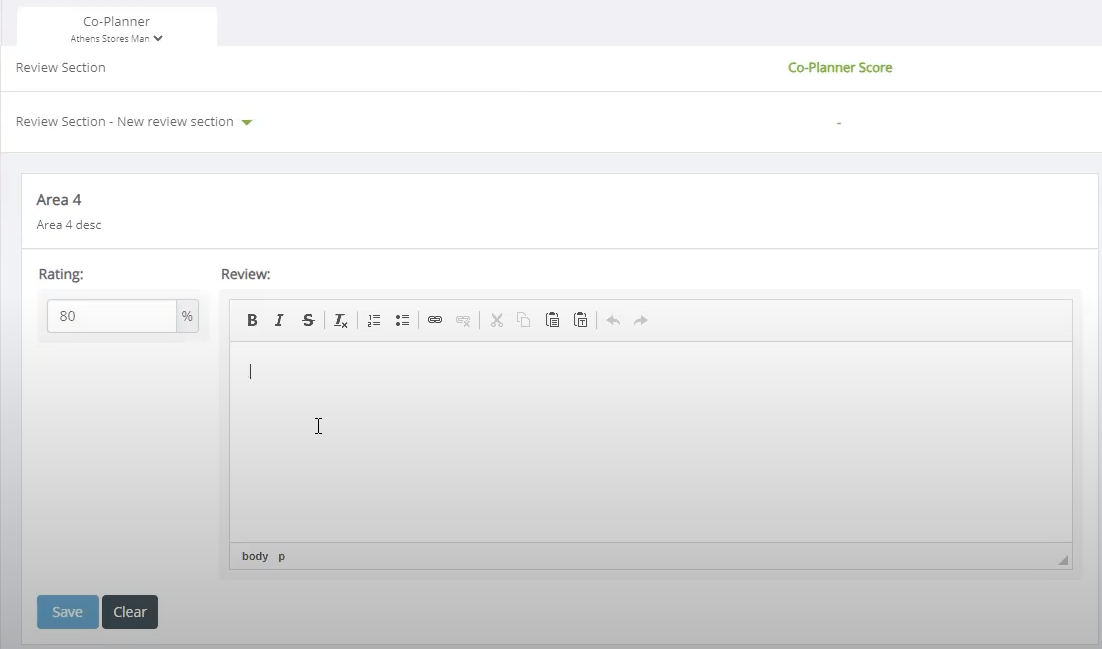Insert a link with the chain icon
Viewport: 1102px width, 649px height.
pos(435,320)
